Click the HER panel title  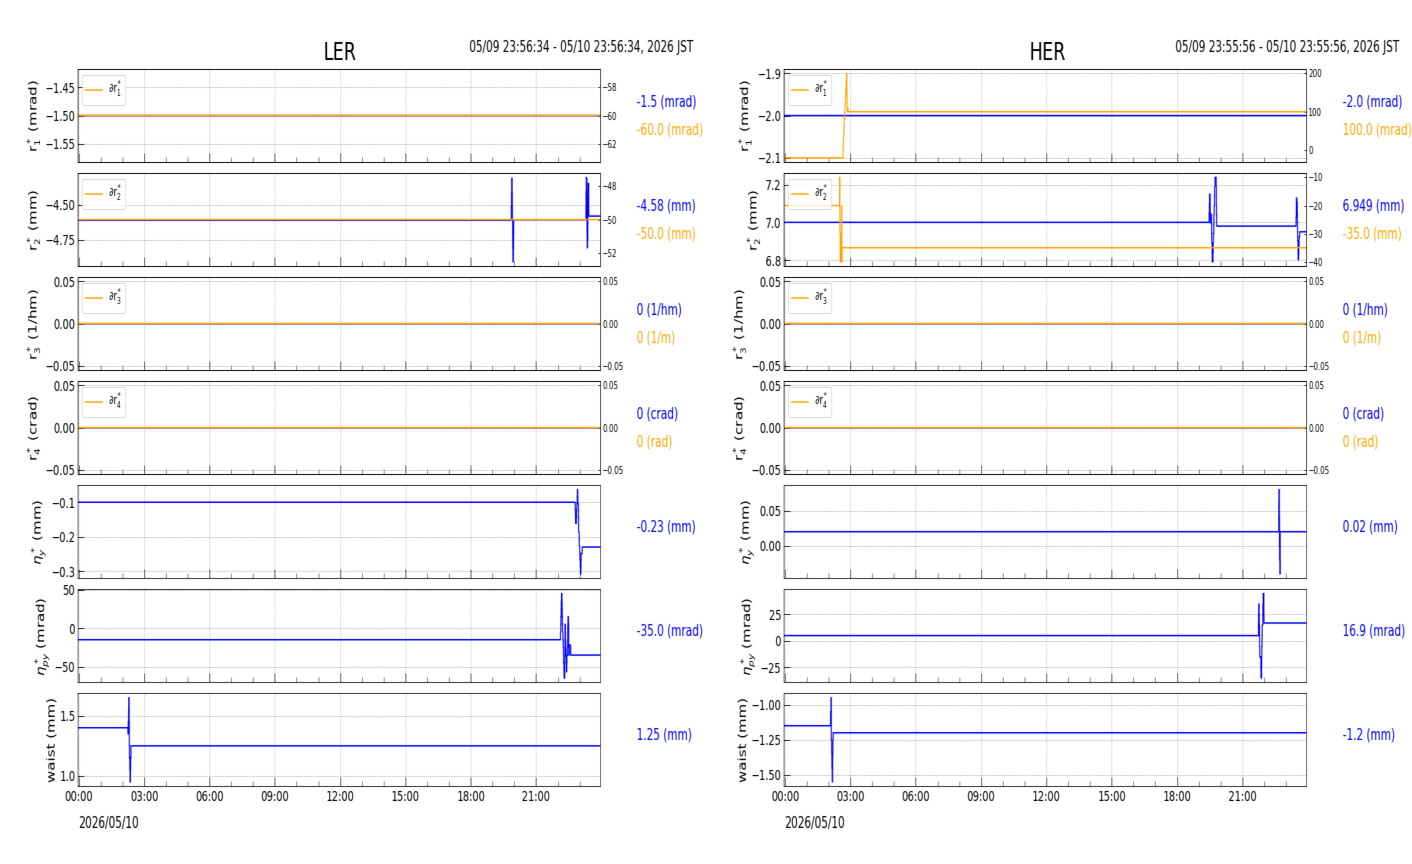pyautogui.click(x=1047, y=52)
